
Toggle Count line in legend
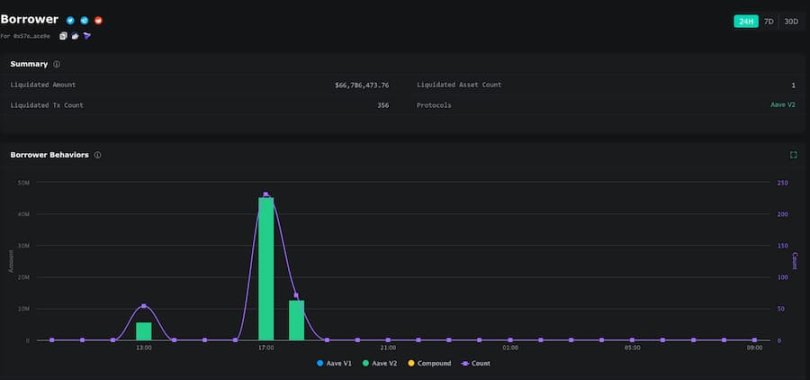pos(475,363)
